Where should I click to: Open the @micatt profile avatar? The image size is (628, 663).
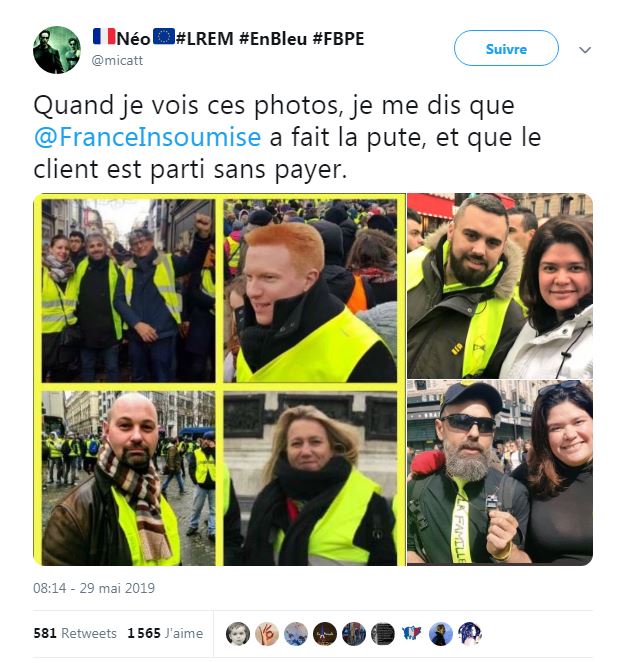click(x=57, y=50)
